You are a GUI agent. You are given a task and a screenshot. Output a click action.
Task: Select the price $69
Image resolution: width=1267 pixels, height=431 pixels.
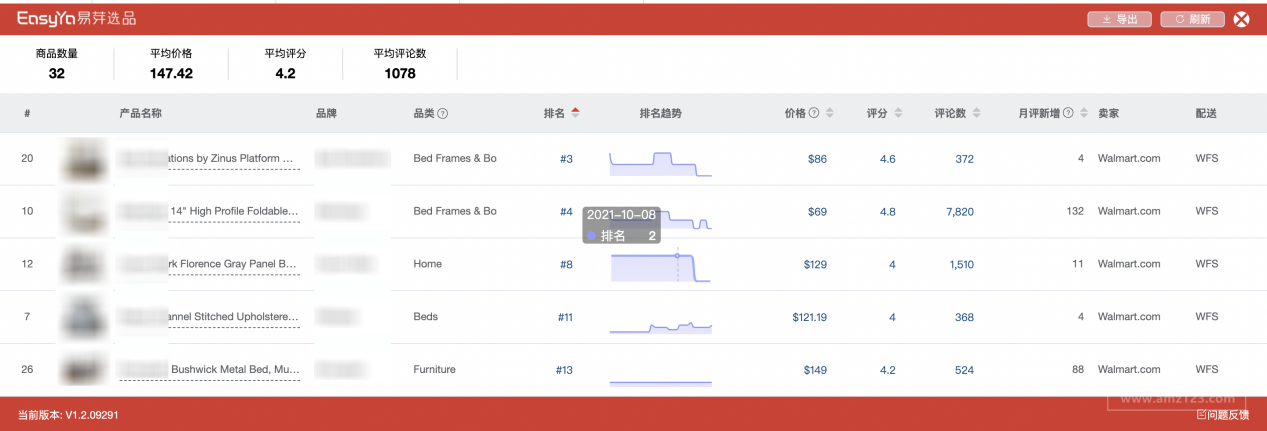817,211
